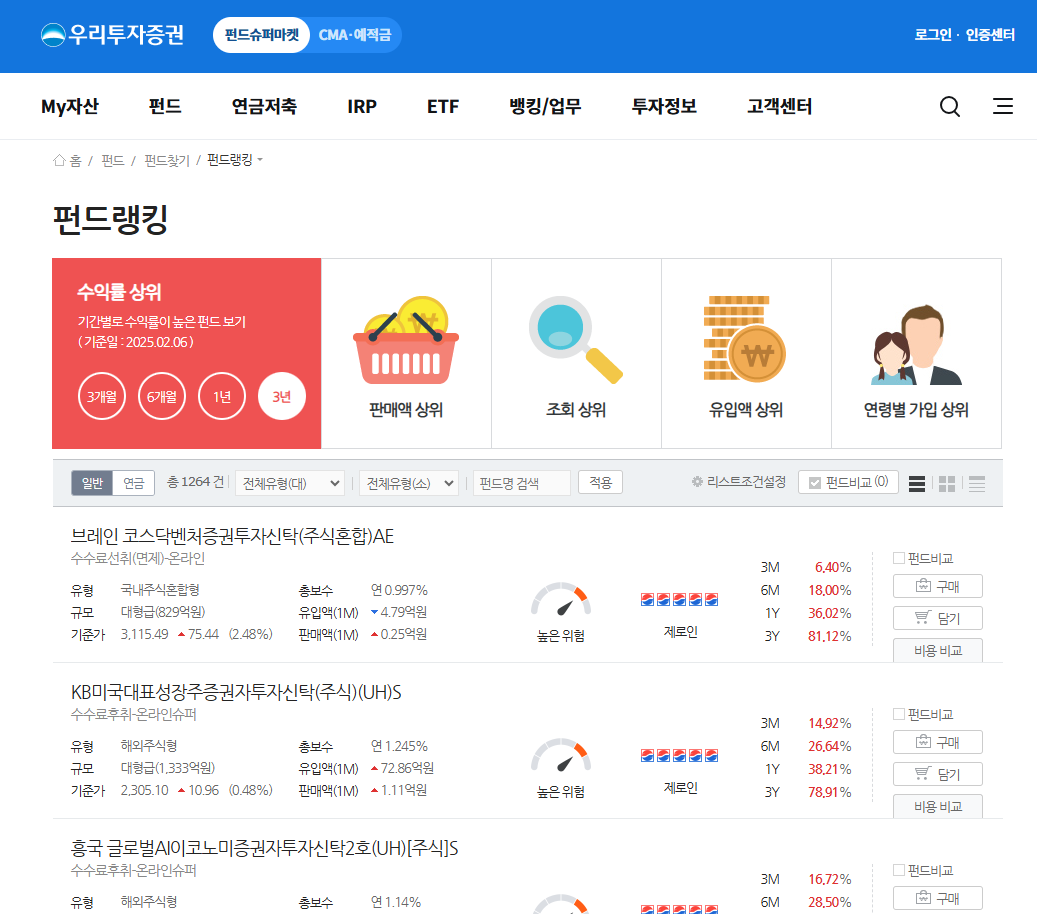Screen dimensions: 1037x914
Task: Open the hamburger menu in the header
Action: (1003, 106)
